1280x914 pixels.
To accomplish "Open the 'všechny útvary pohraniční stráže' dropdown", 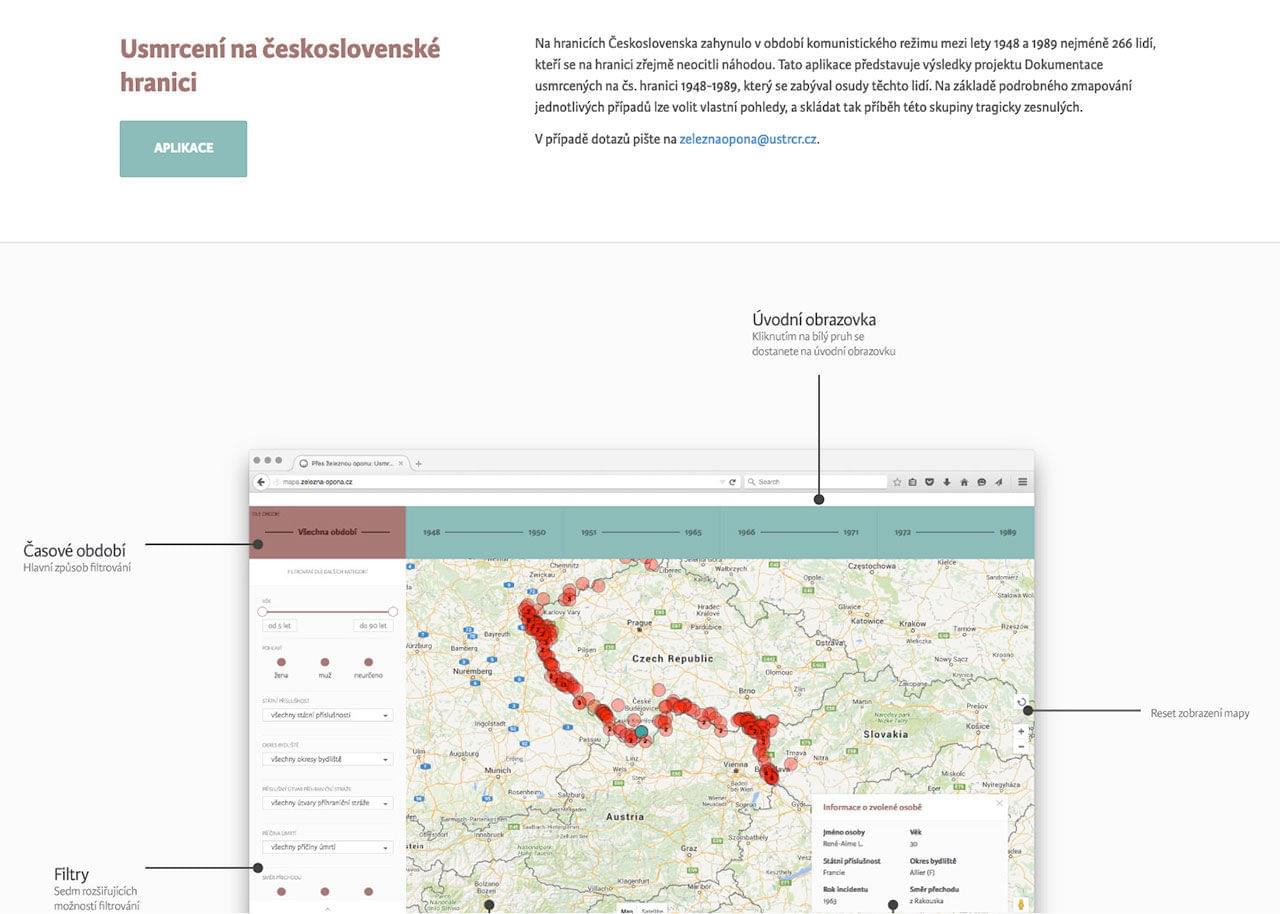I will point(327,803).
